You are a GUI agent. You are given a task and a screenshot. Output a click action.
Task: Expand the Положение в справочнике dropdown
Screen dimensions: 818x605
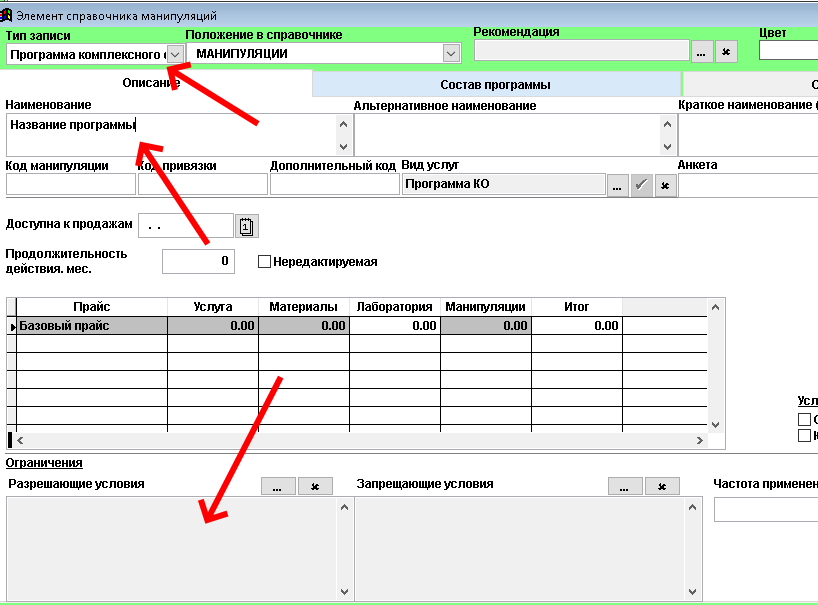click(x=450, y=54)
